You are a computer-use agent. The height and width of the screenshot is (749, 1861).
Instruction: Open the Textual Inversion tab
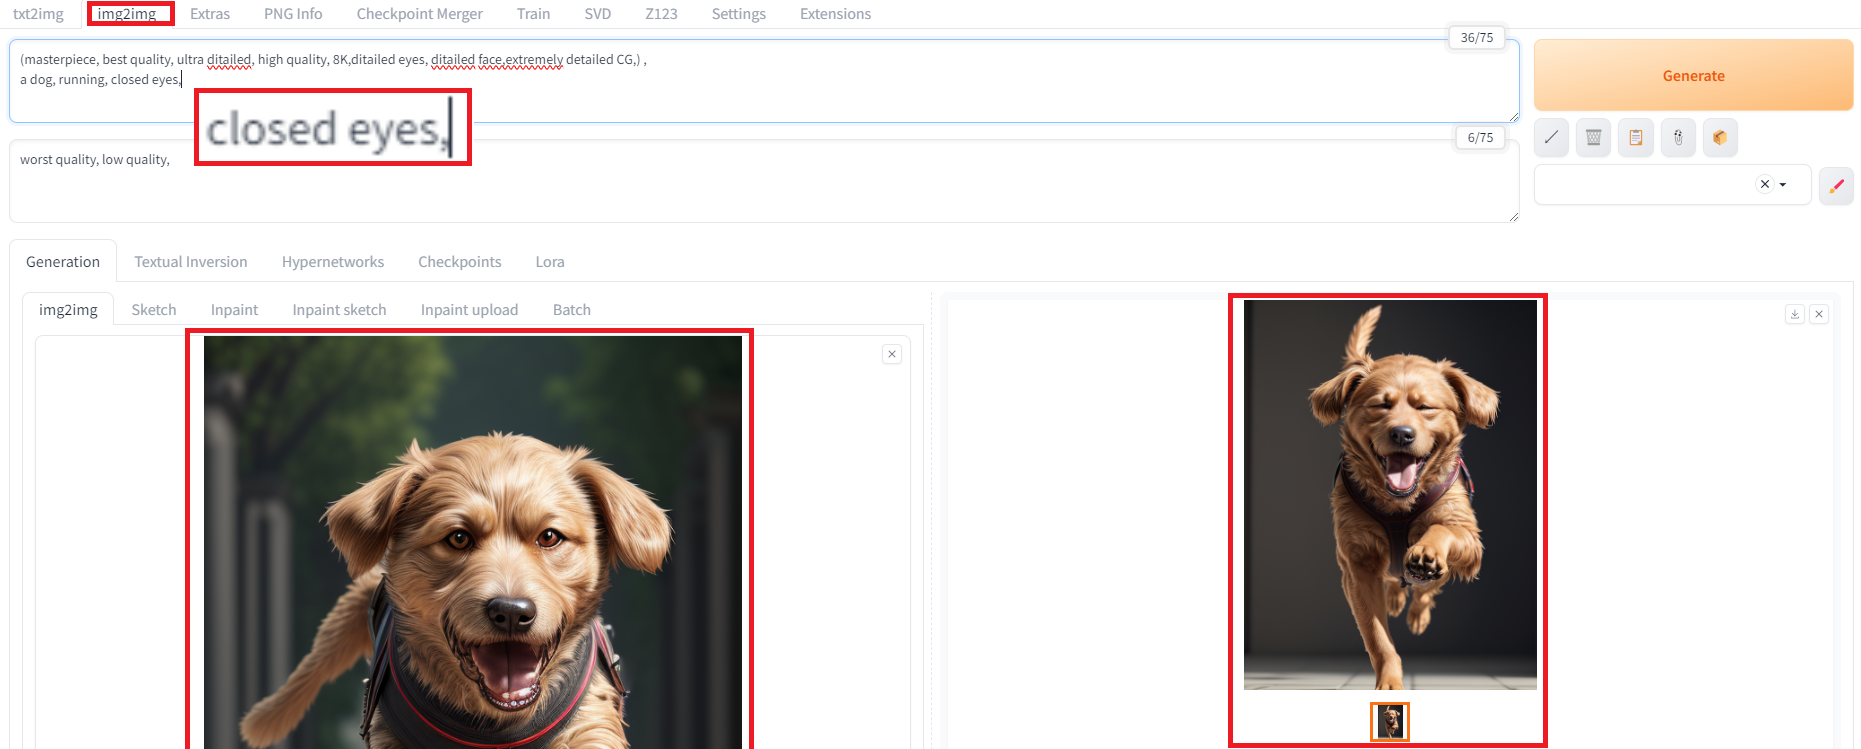(191, 262)
